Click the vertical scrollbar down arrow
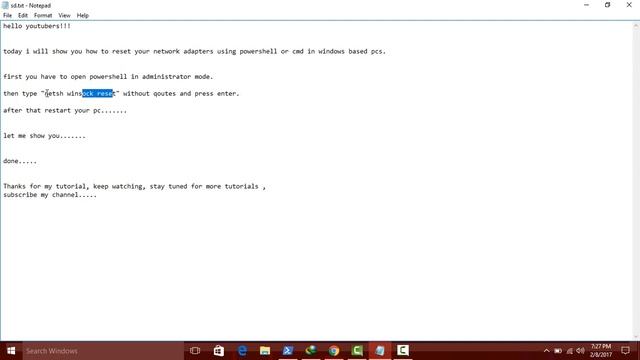640x360 pixels. [x=636, y=336]
